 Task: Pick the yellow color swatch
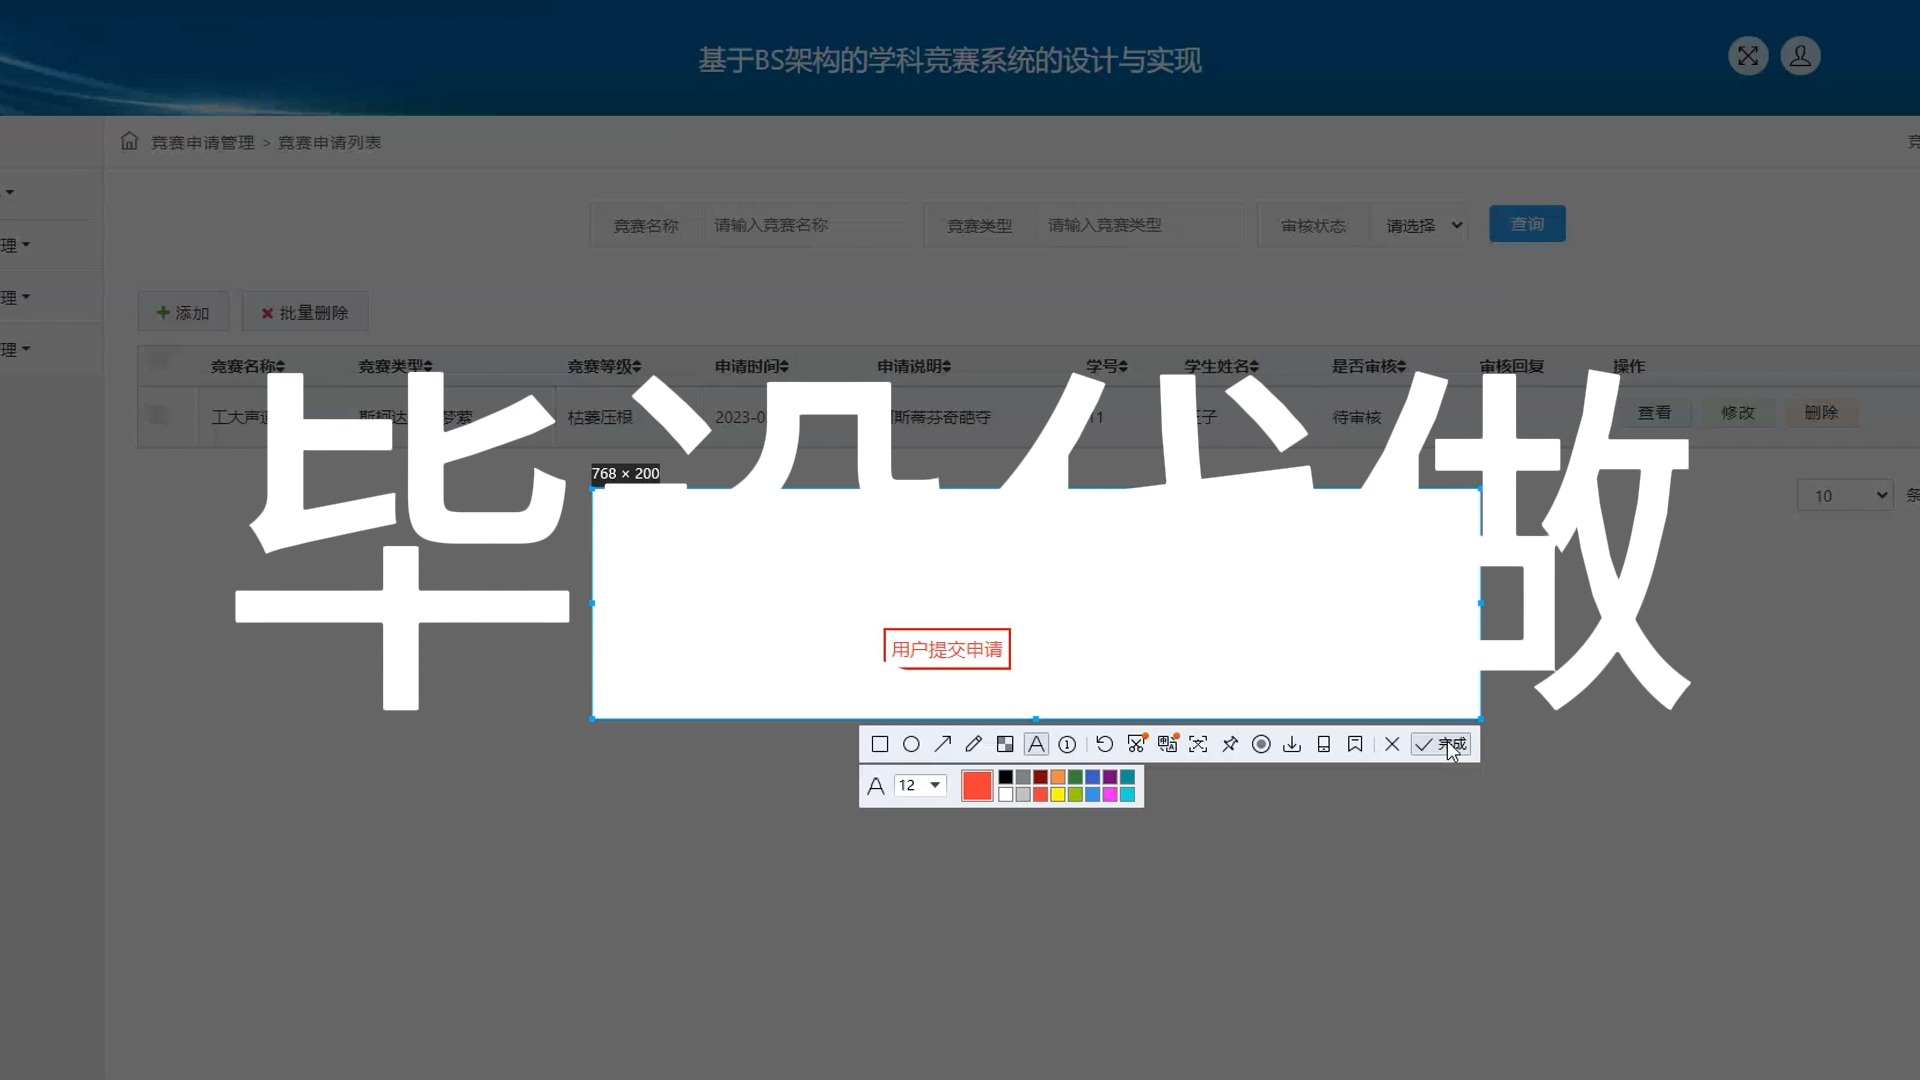click(1058, 794)
